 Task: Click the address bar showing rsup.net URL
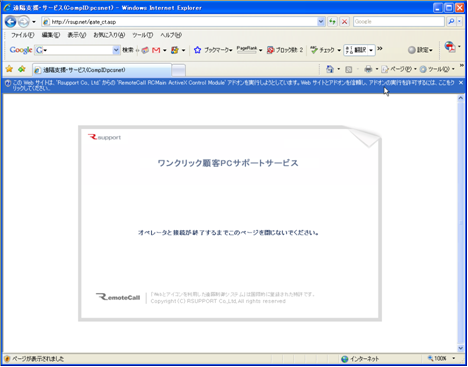180,22
